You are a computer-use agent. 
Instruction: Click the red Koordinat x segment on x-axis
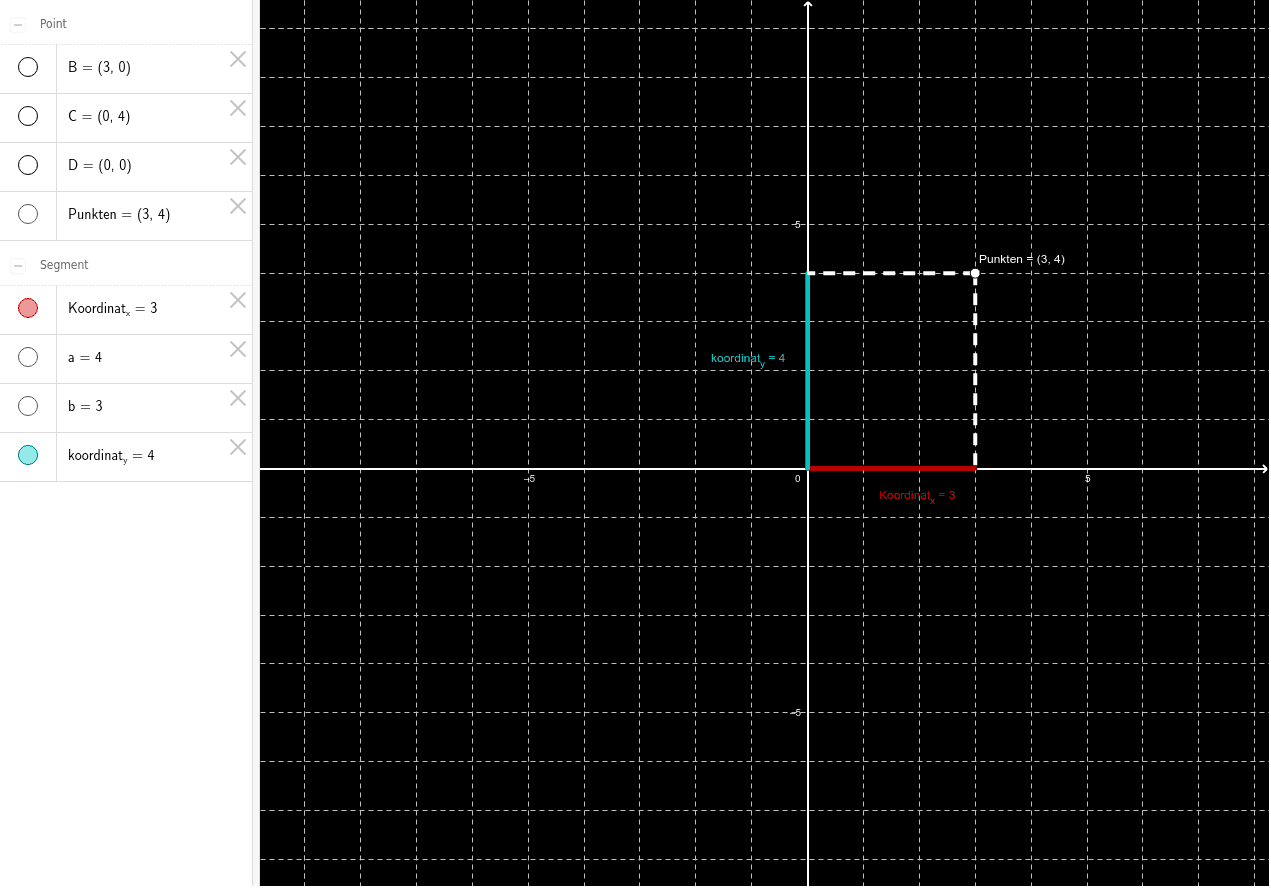[891, 468]
